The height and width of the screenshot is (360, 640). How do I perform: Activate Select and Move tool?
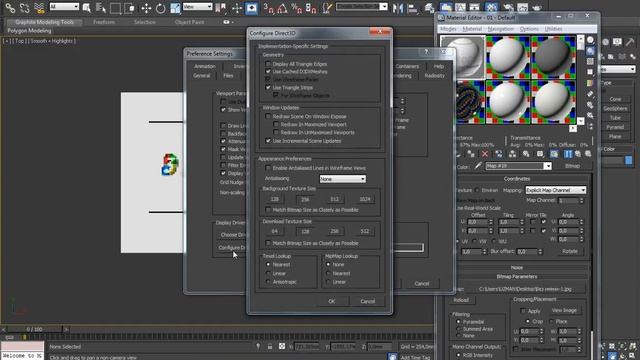146,8
